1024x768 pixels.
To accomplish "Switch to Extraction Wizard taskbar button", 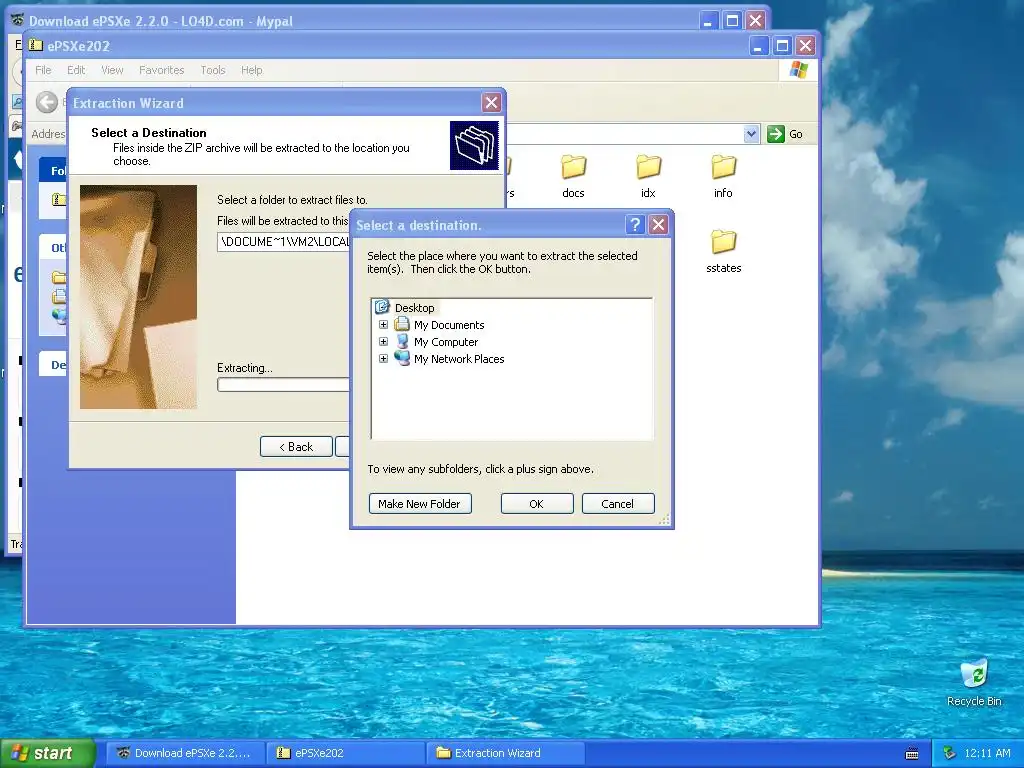I will pos(505,753).
